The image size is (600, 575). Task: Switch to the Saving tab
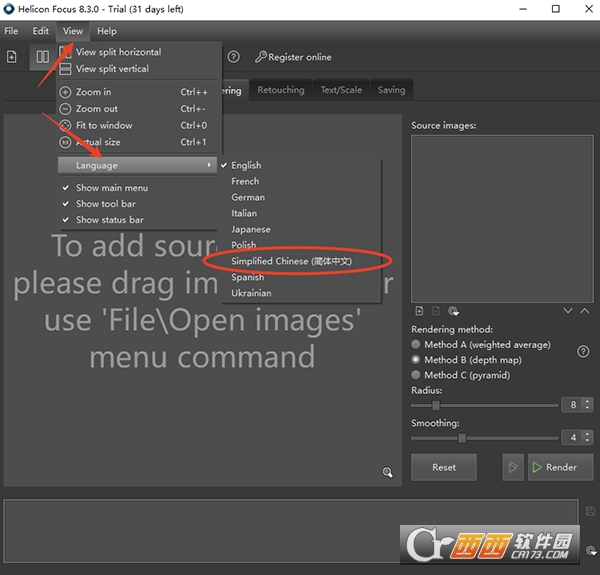click(391, 90)
